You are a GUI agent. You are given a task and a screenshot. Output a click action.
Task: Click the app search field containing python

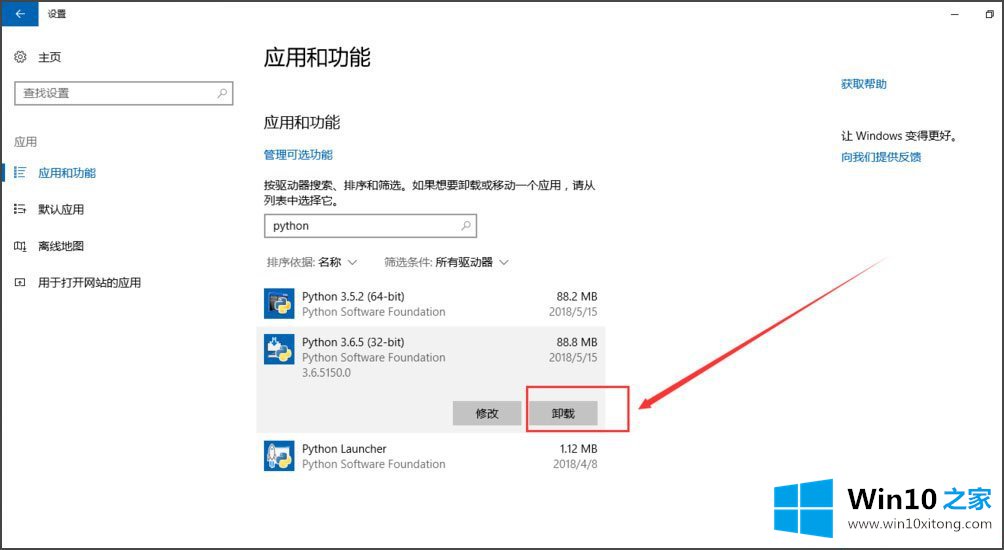pos(370,225)
